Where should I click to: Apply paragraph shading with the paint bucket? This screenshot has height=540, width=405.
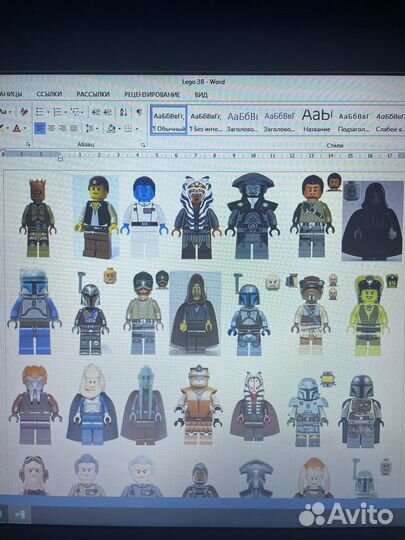(x=111, y=128)
